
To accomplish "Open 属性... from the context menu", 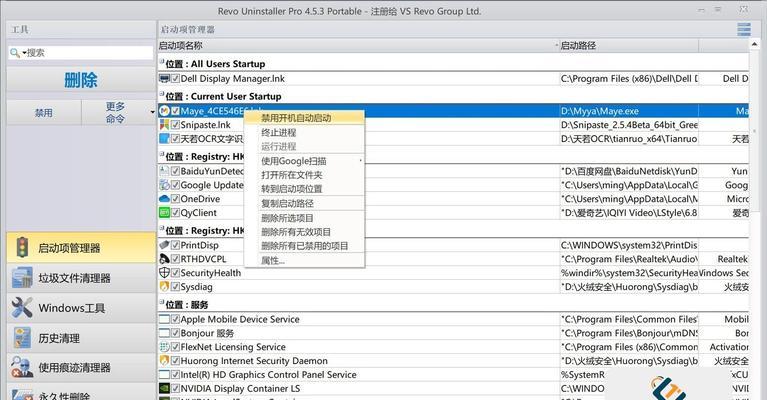I will (304, 260).
